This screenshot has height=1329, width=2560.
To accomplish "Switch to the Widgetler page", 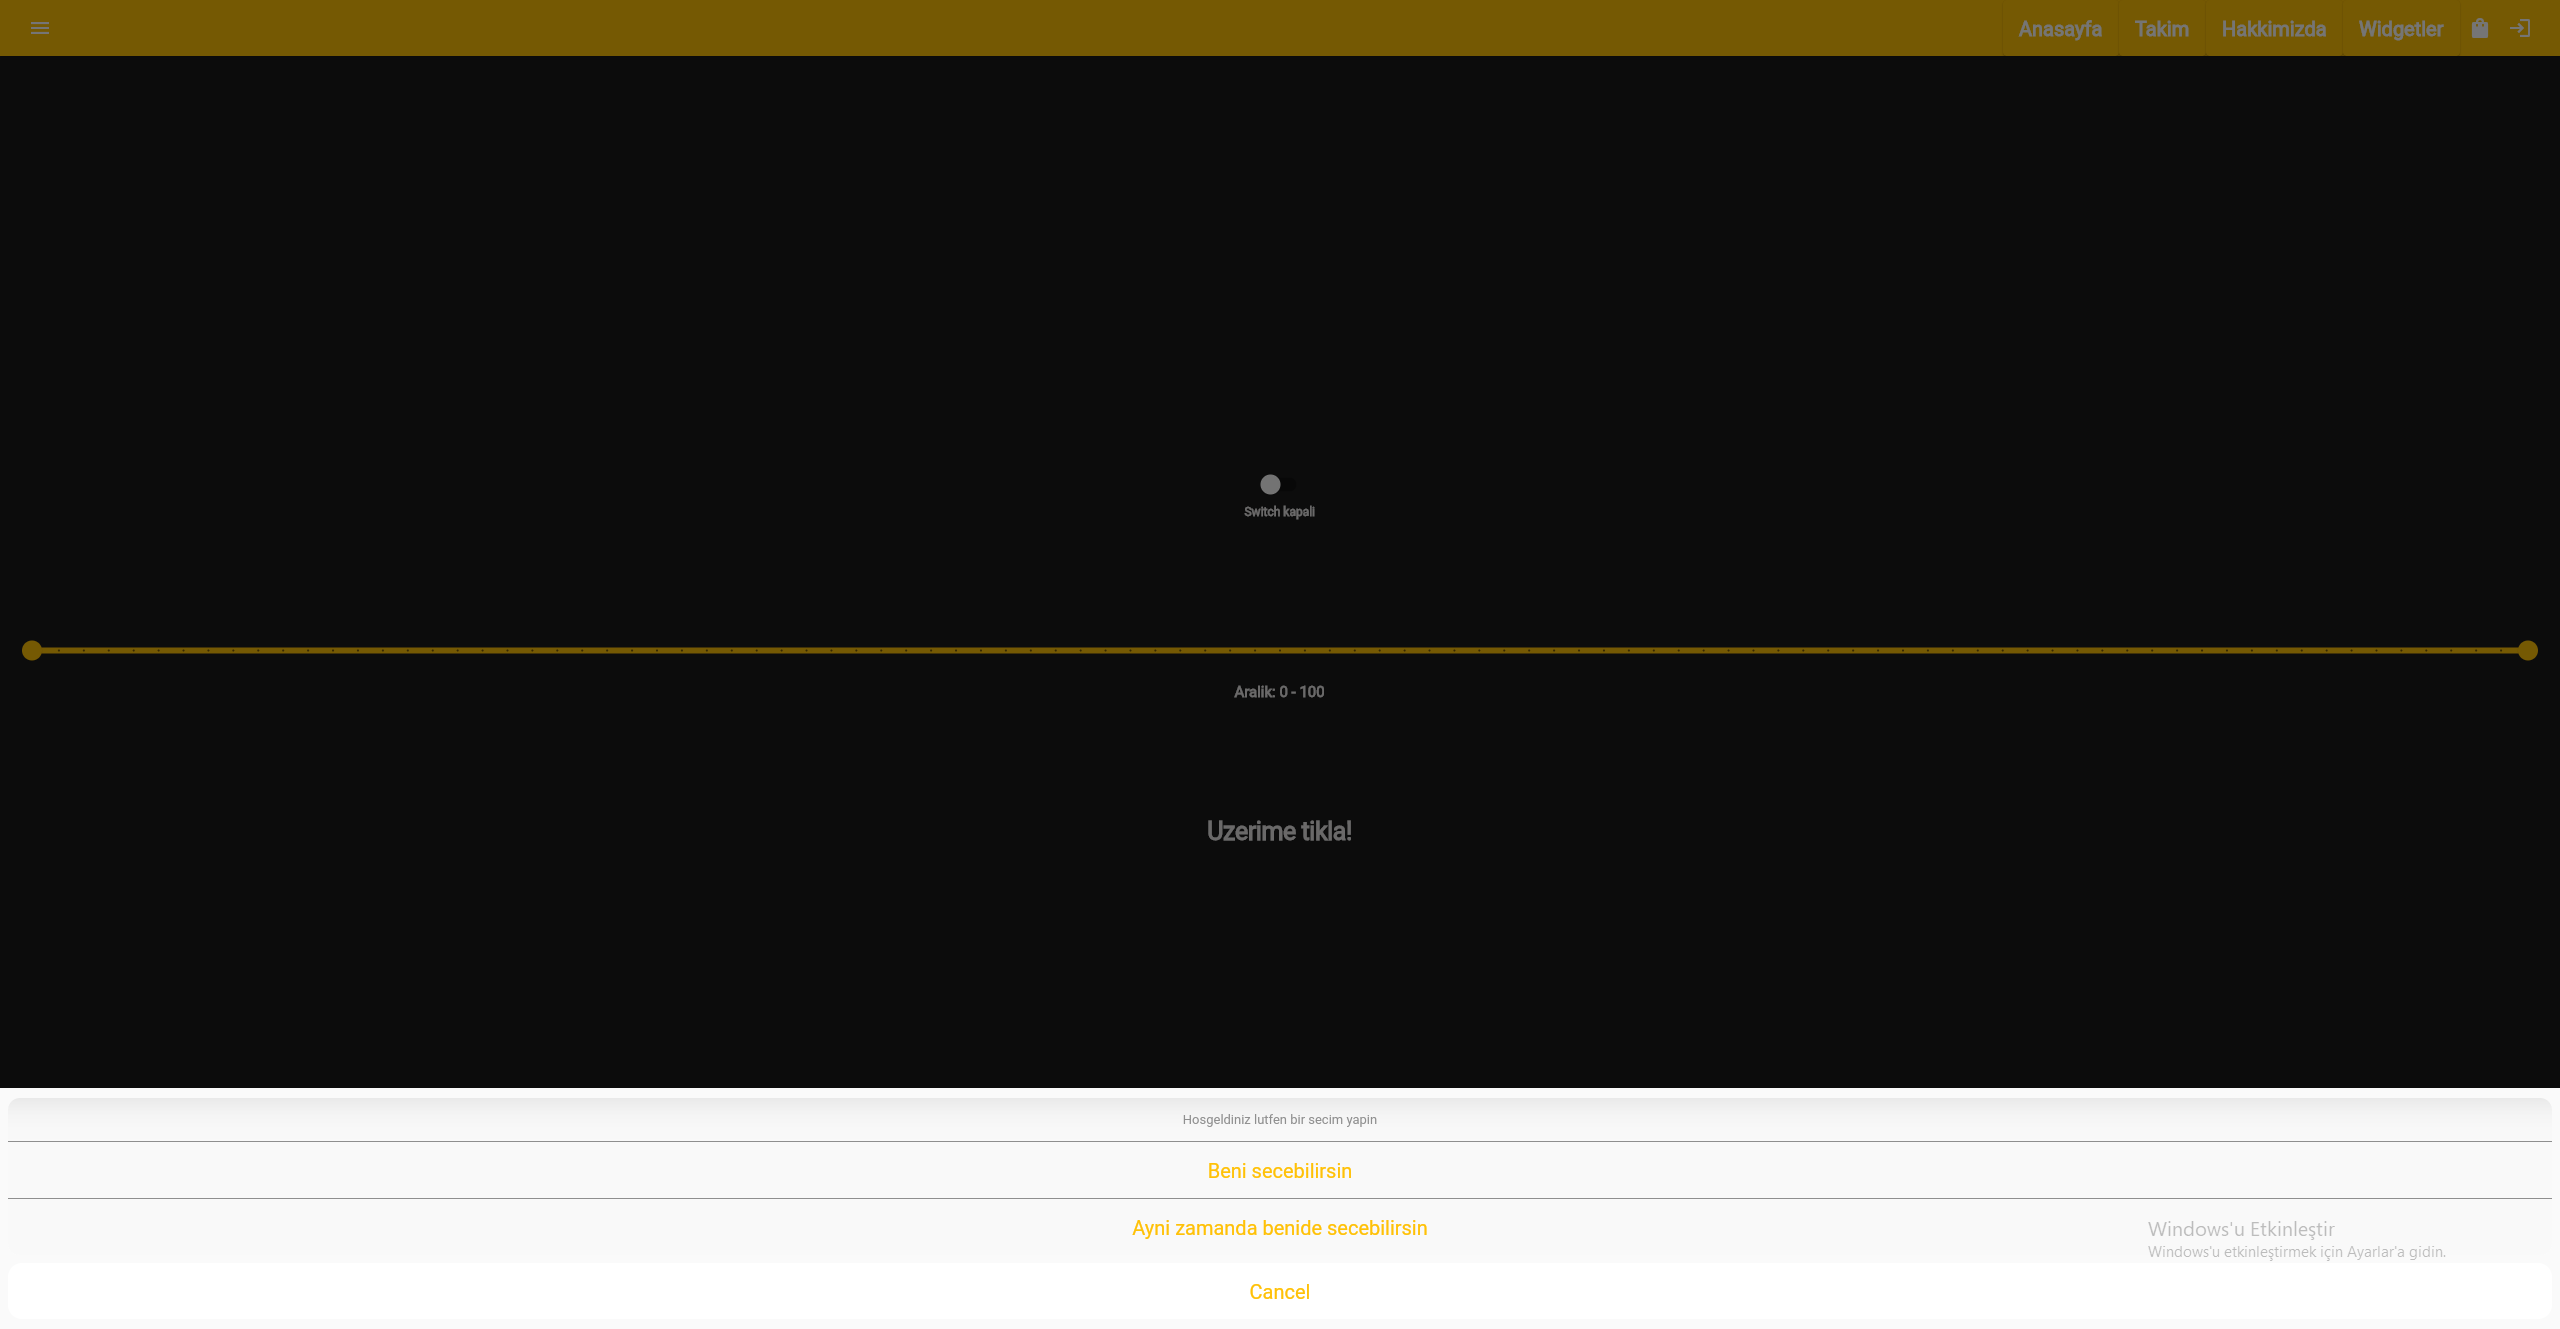I will [2400, 28].
